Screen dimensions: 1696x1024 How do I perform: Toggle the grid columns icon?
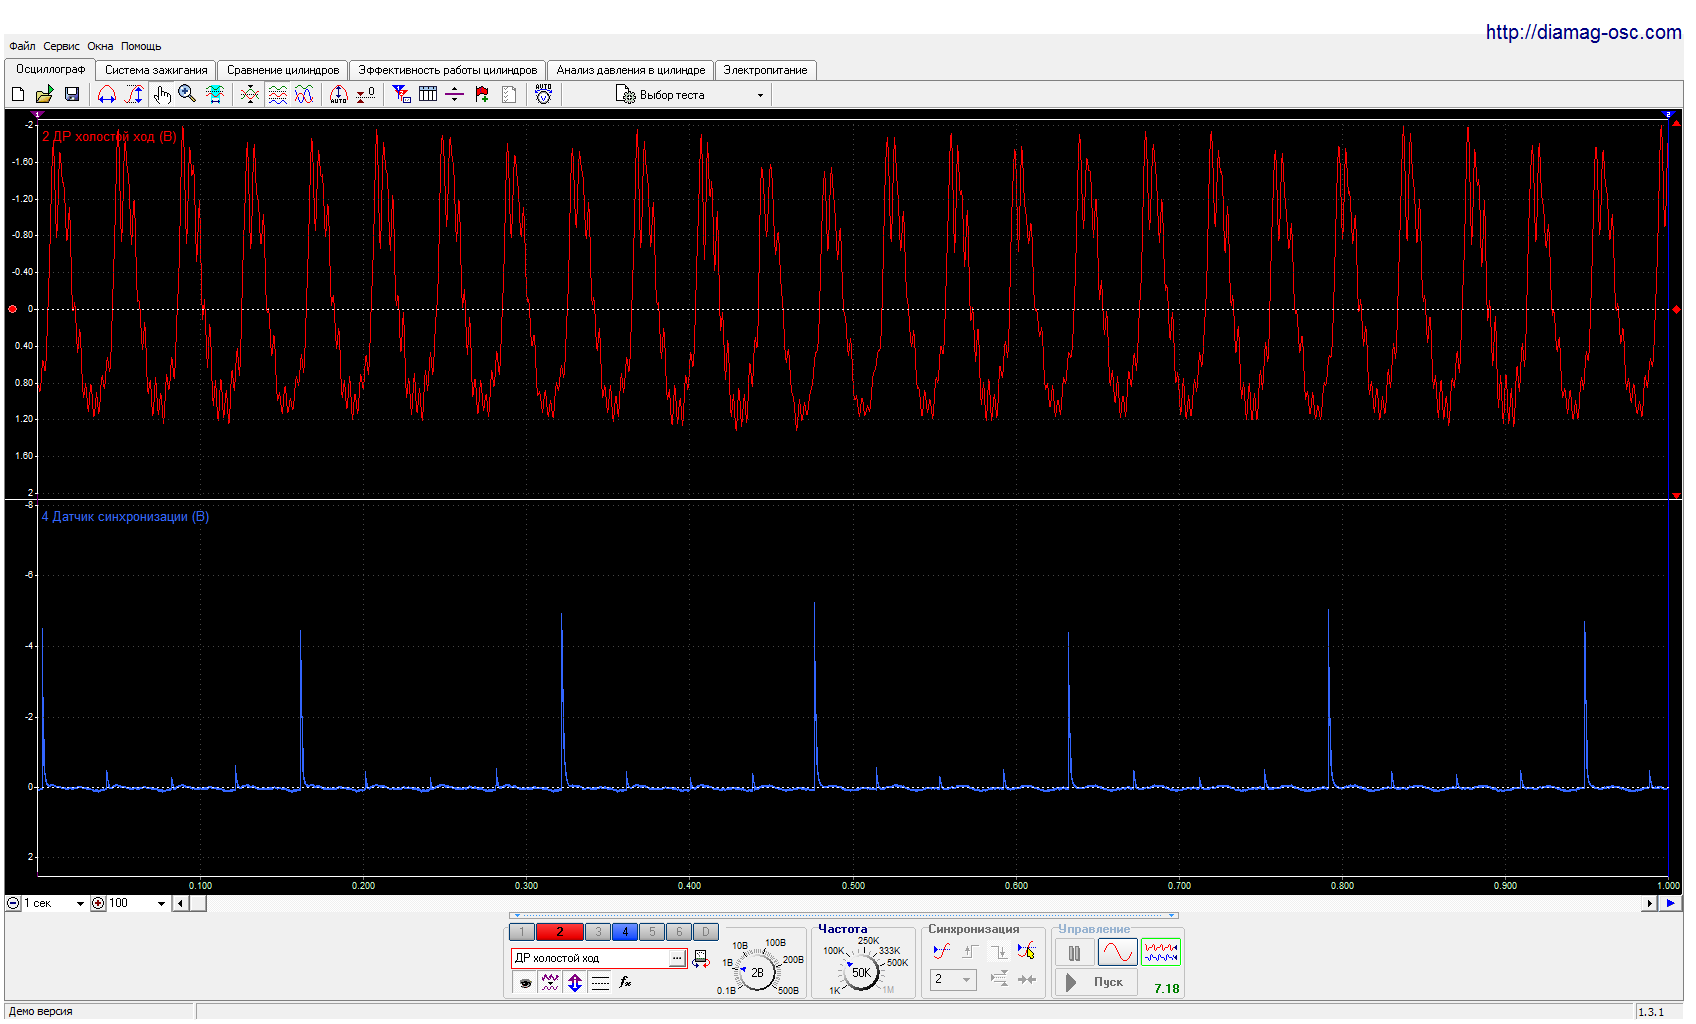428,94
